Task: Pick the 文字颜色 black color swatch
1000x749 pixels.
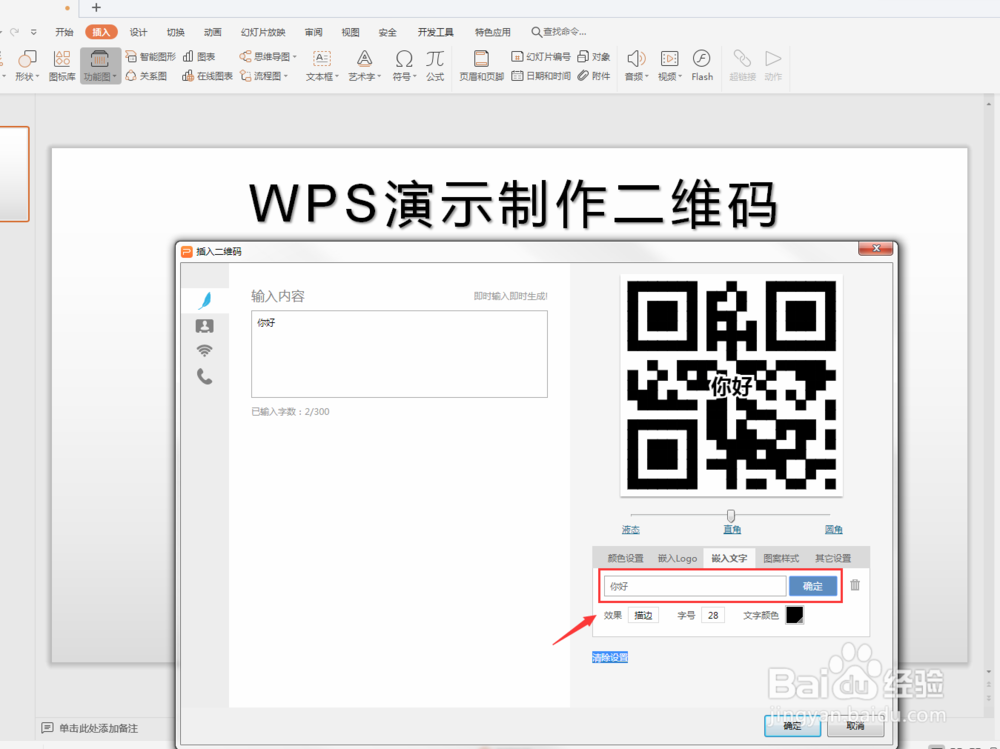Action: pos(795,615)
